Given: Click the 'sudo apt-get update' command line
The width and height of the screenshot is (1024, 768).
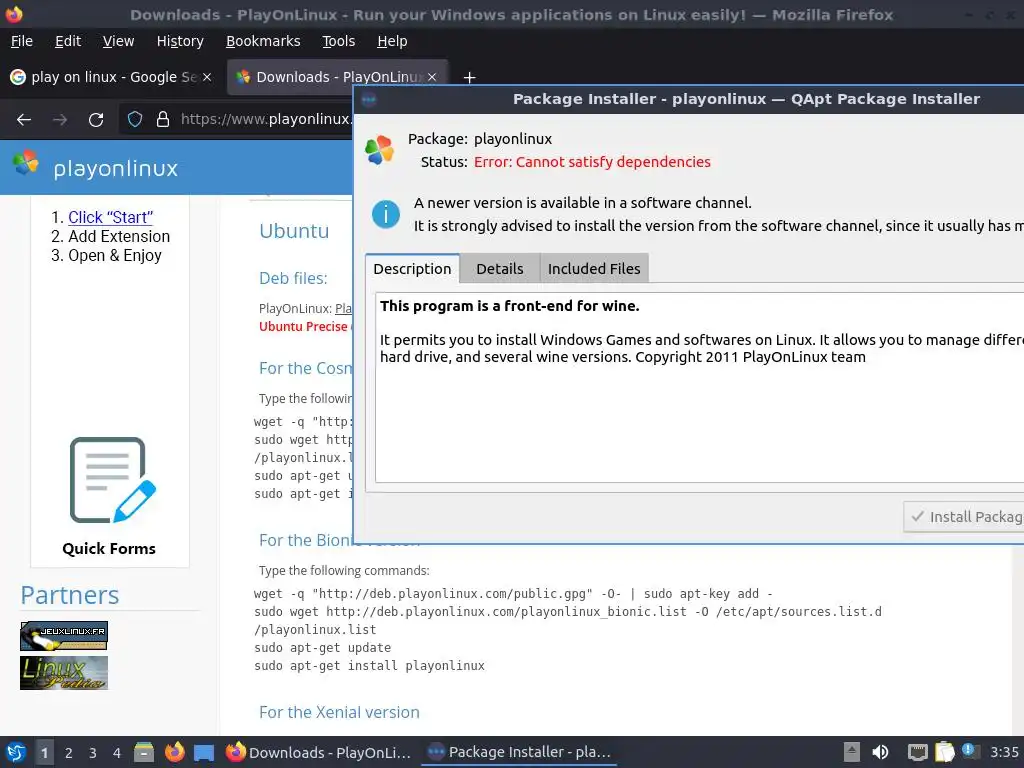Looking at the screenshot, I should point(323,648).
